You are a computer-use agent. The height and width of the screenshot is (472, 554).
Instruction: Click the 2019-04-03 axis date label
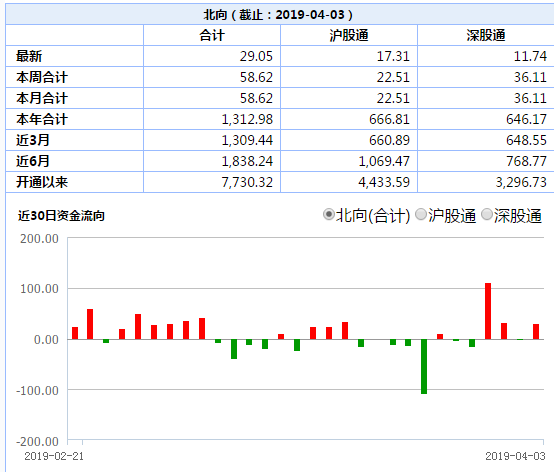tap(515, 456)
